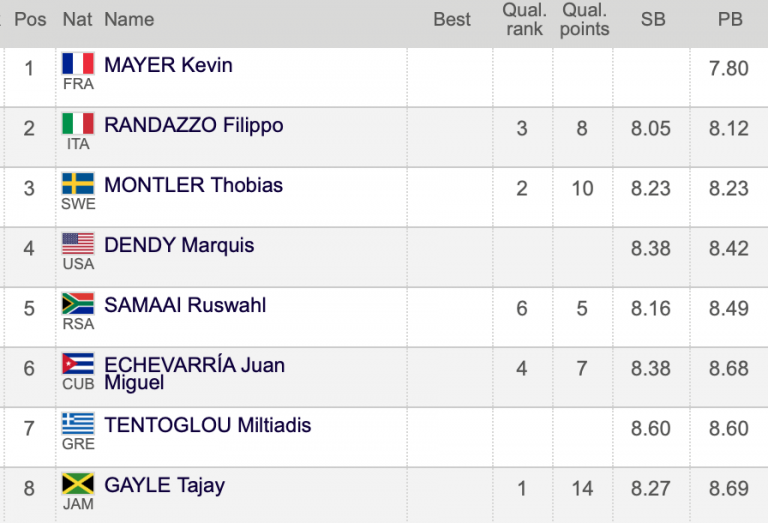Open ECHEVARRÍA Juan Miguel's profile

[194, 365]
